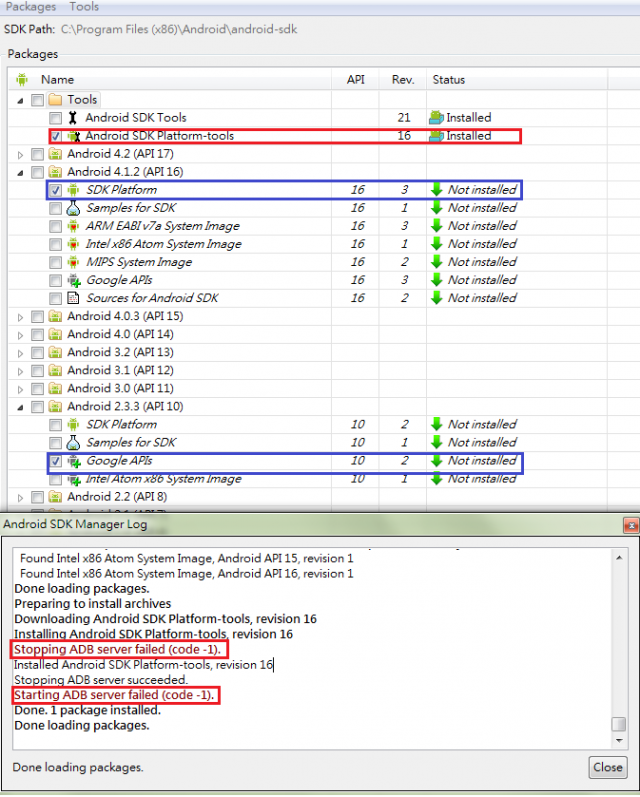This screenshot has width=640, height=797.
Task: Click the Android 2.3.3 (API 10) folder icon
Action: pos(55,407)
